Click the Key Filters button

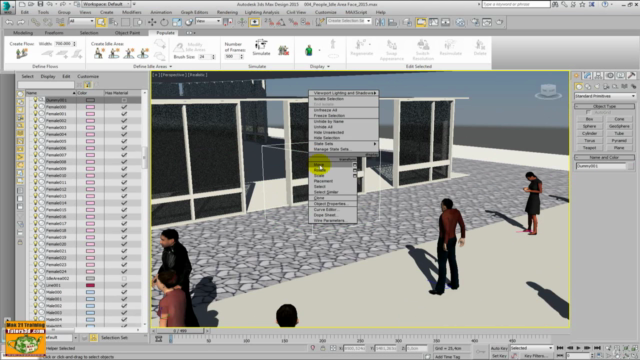pos(536,356)
